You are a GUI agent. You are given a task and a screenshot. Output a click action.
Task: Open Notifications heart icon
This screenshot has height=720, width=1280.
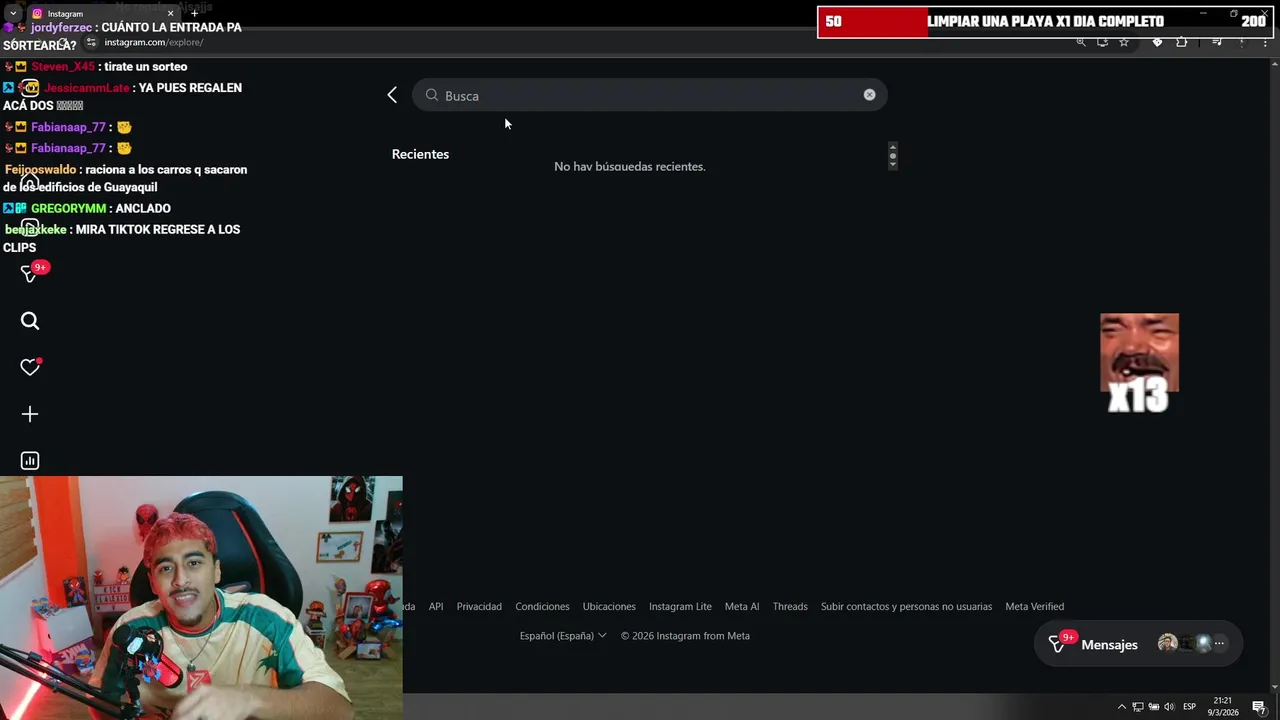tap(30, 367)
